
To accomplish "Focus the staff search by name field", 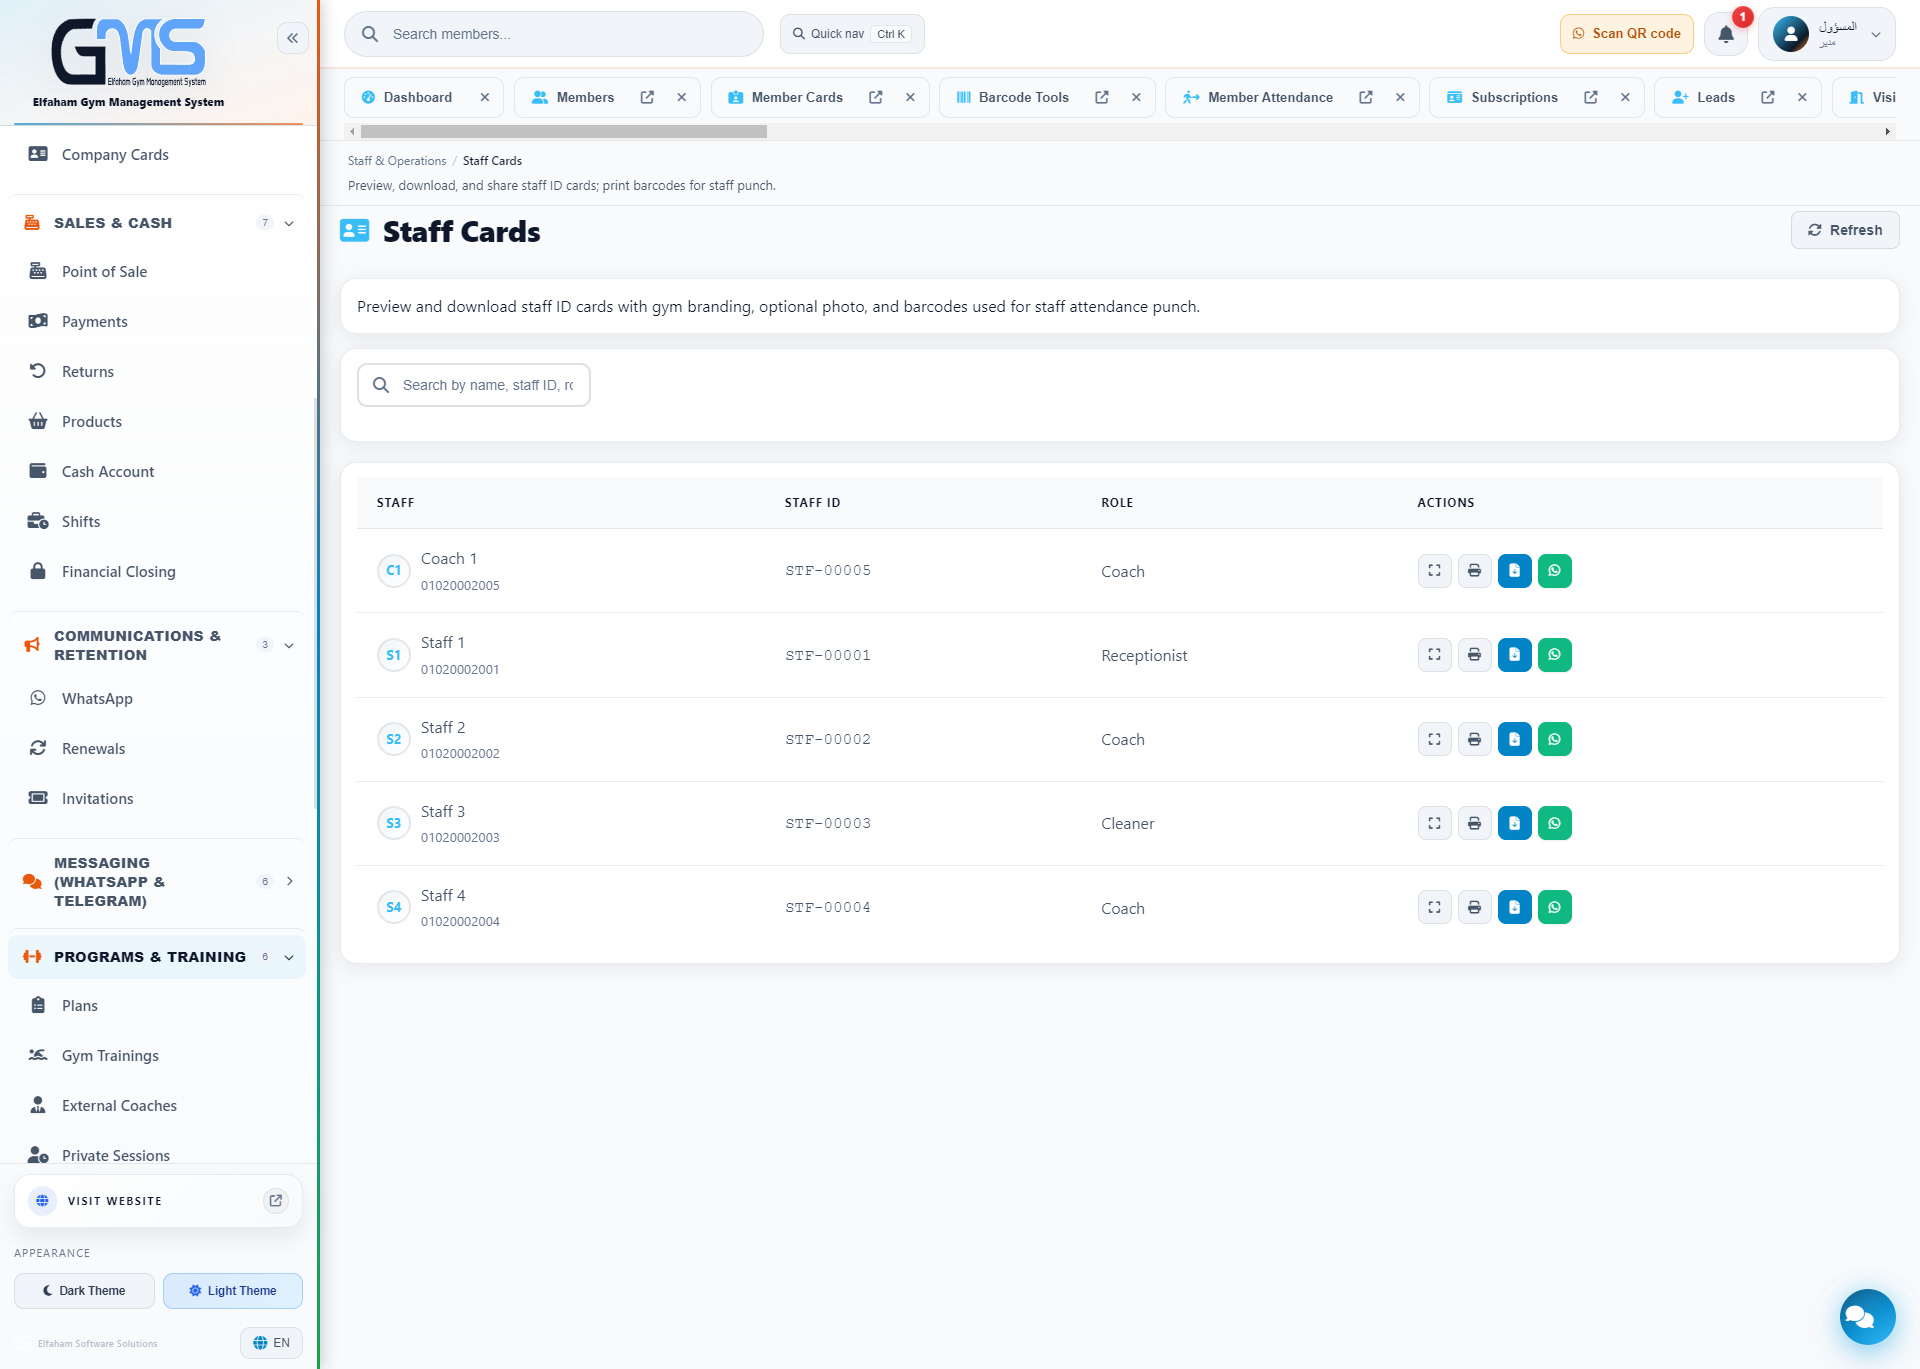I will point(474,385).
